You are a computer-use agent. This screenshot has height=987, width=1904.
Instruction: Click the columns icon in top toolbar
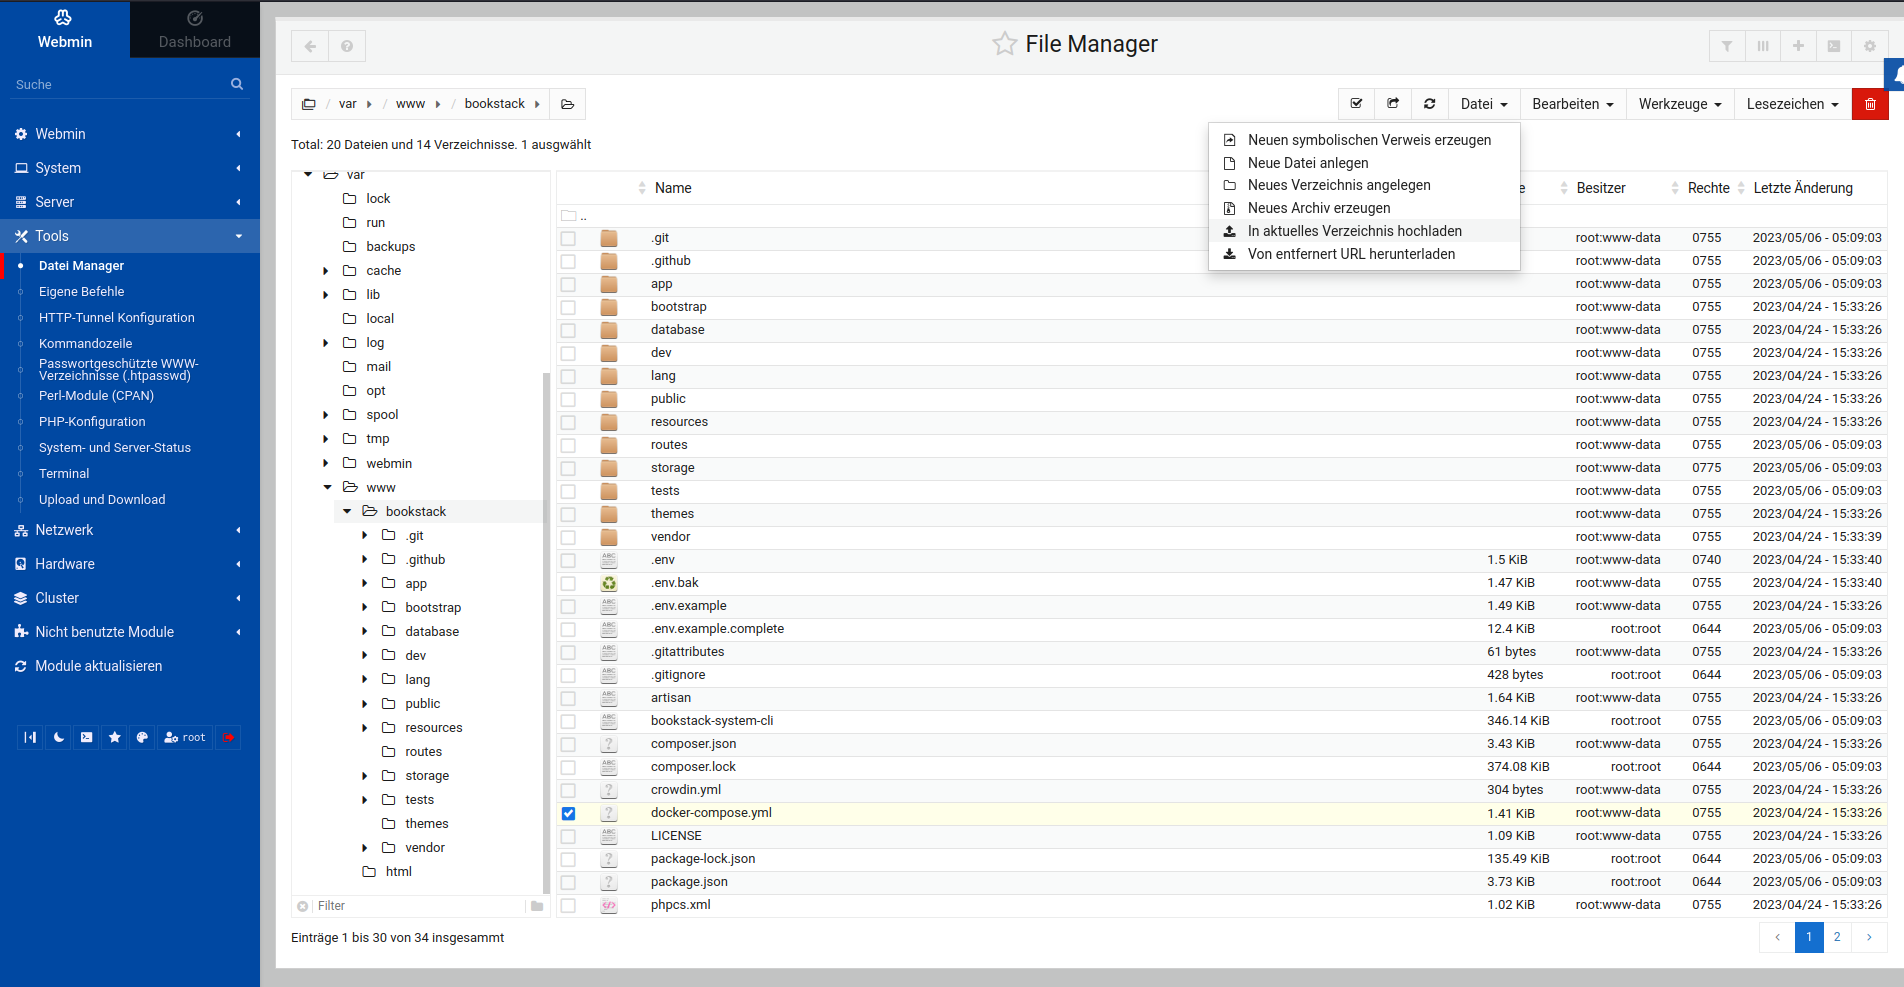(1763, 46)
